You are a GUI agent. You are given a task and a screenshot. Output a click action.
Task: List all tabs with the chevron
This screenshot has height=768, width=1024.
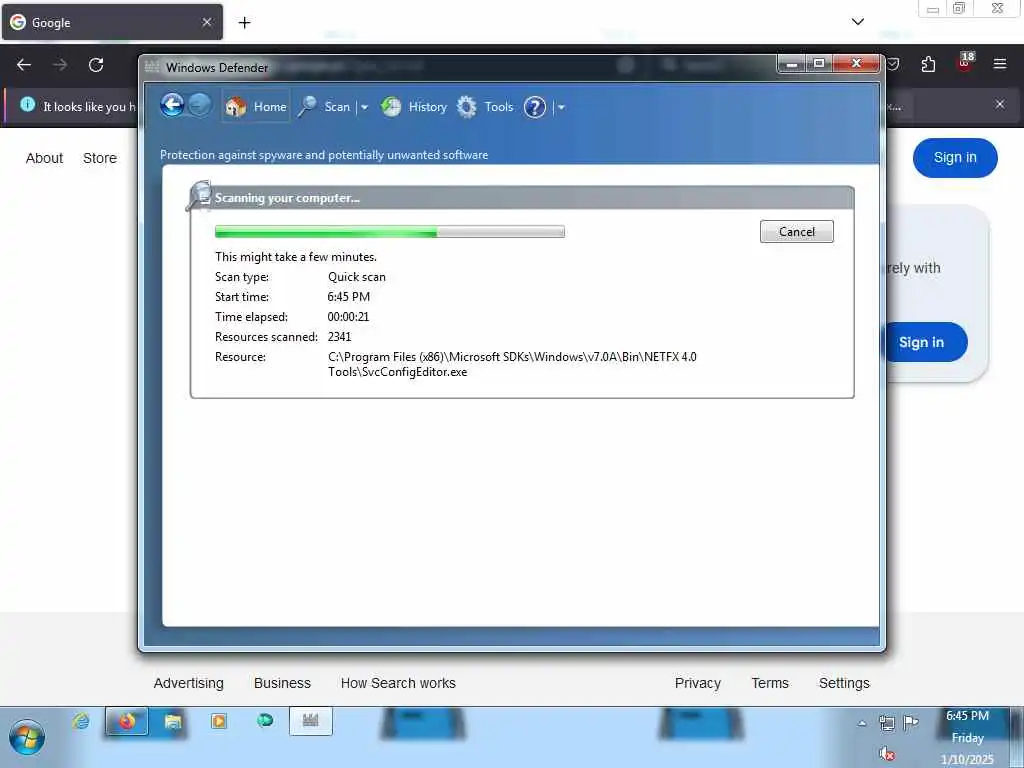[x=858, y=22]
